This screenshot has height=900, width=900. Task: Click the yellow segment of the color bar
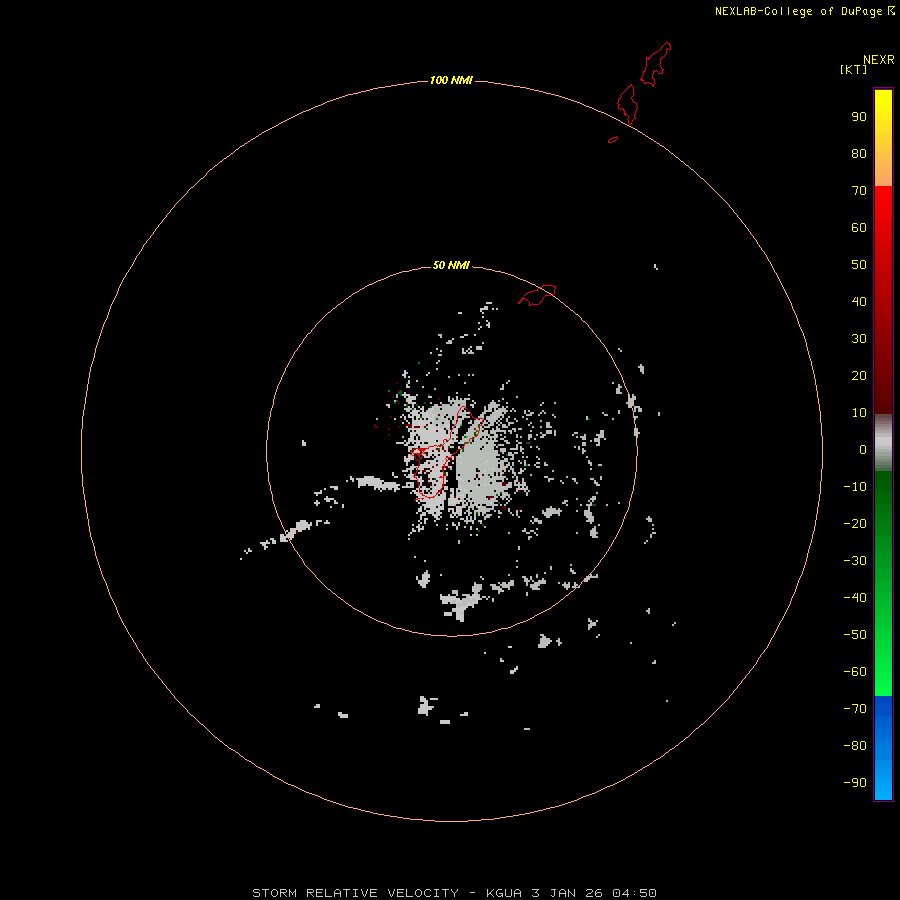[883, 138]
